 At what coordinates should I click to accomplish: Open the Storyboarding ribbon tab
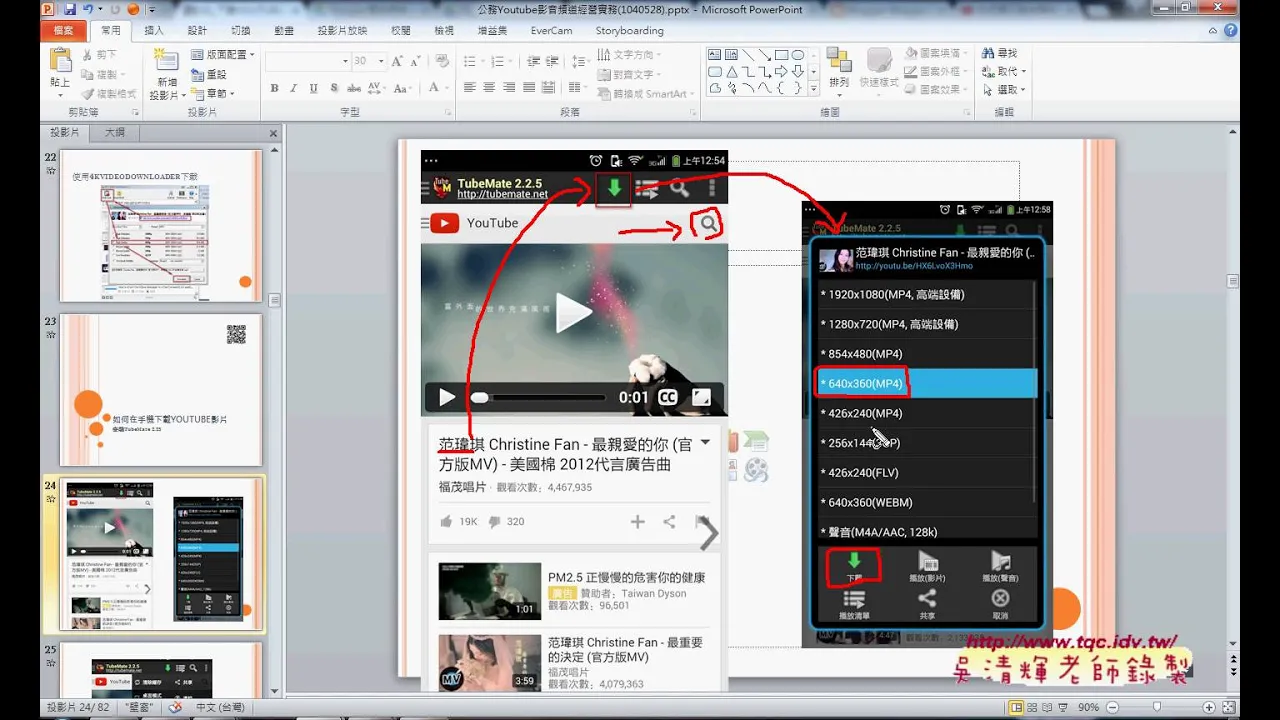[x=629, y=31]
